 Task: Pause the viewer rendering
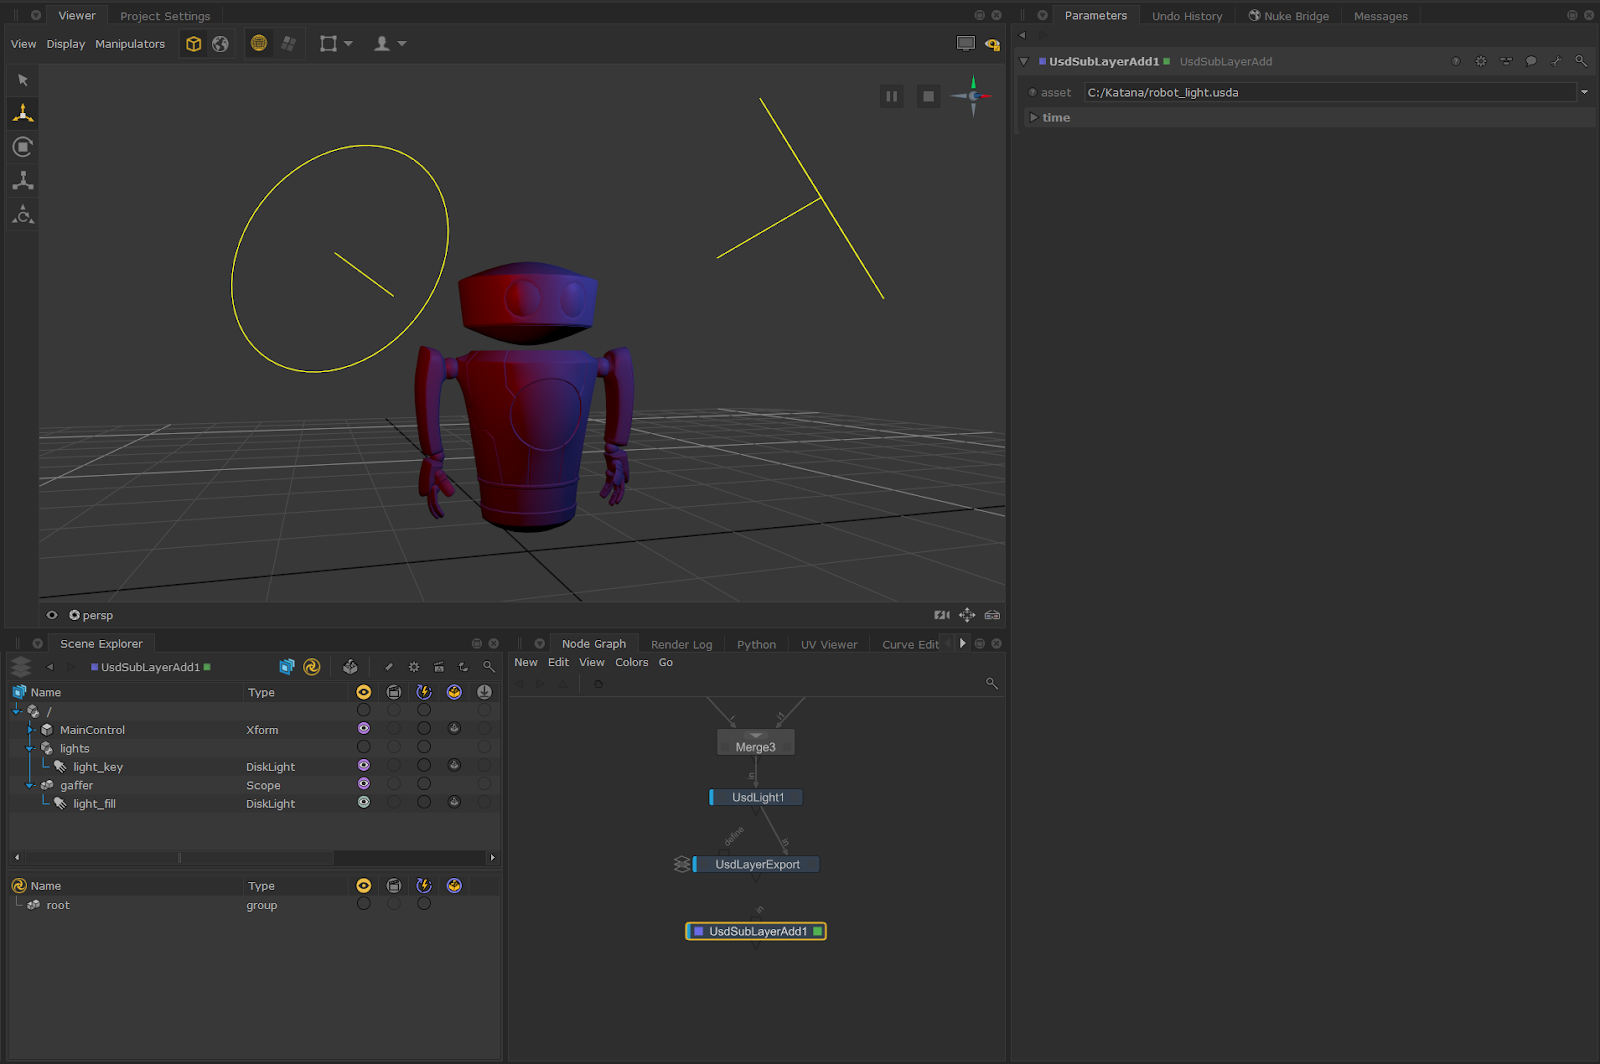(891, 96)
